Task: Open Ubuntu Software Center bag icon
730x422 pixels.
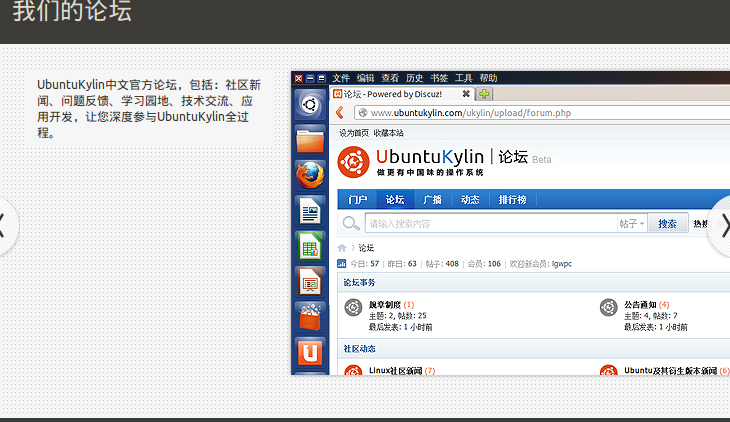Action: click(310, 317)
